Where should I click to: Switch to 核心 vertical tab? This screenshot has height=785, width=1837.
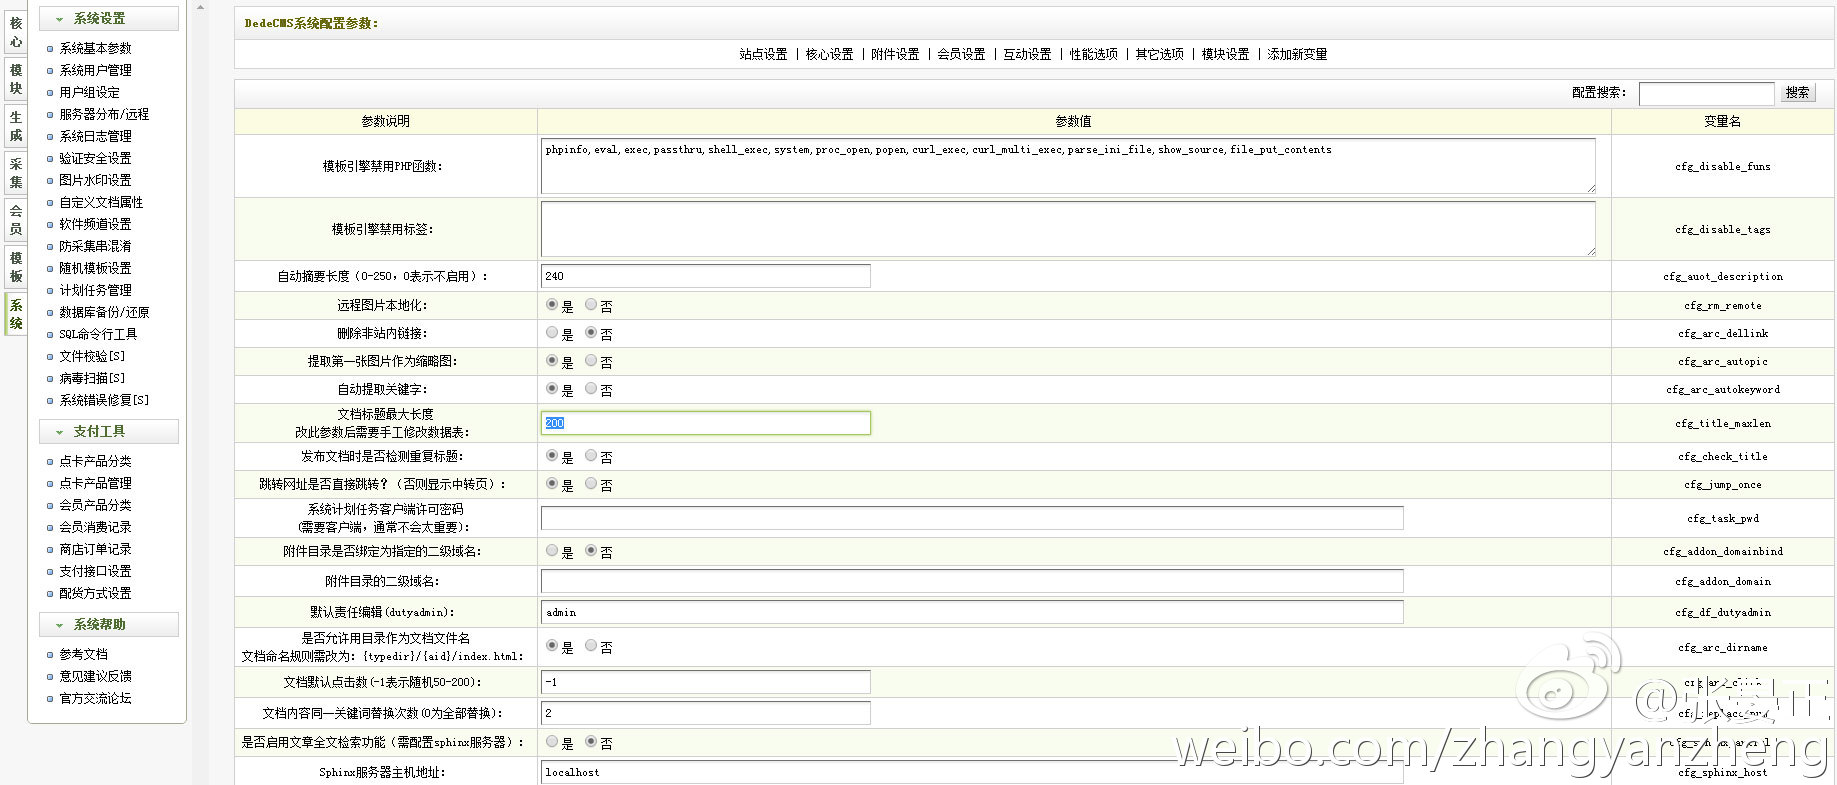click(16, 32)
